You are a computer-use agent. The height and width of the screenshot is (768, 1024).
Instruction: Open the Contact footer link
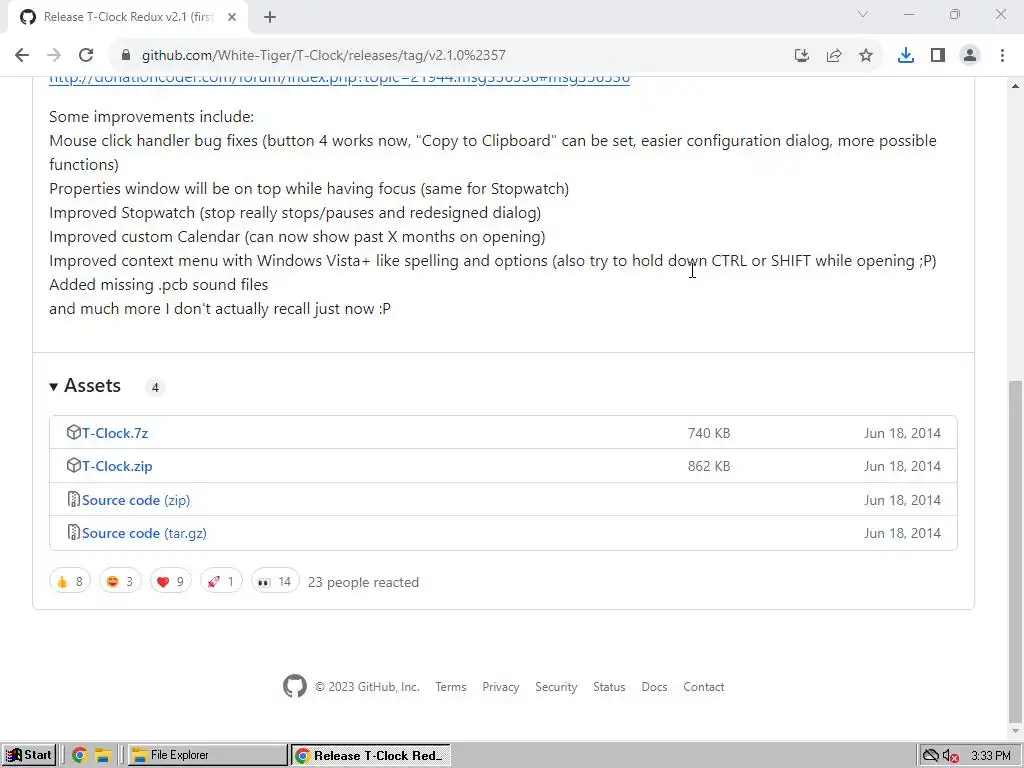pos(703,687)
